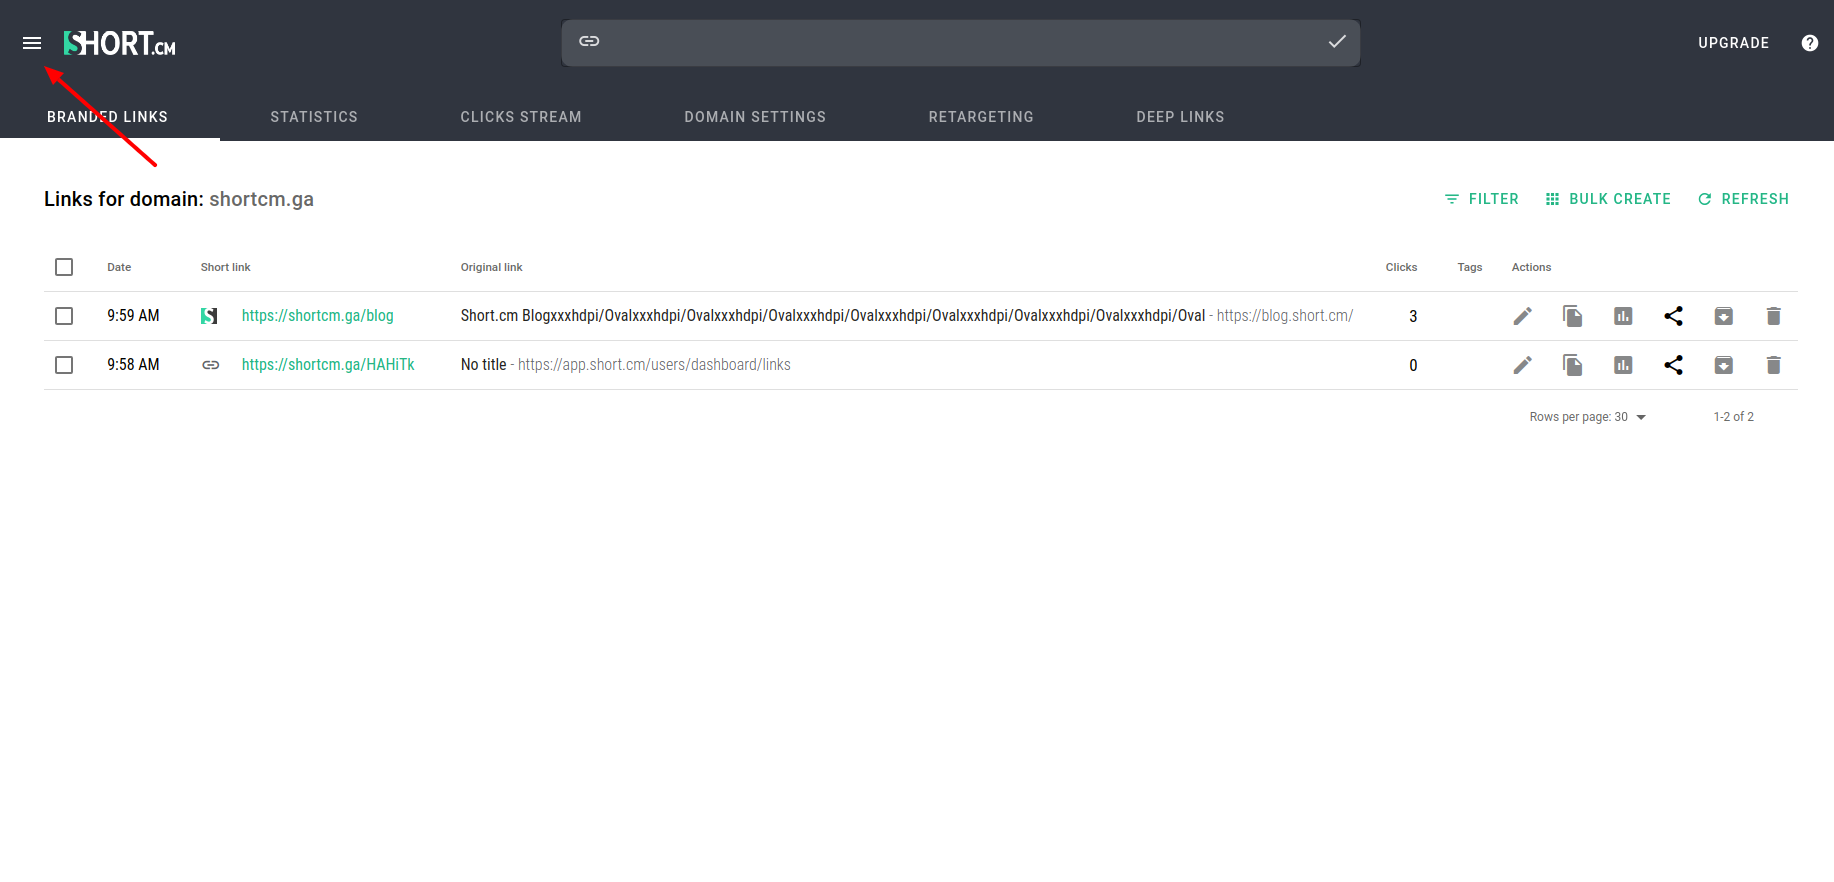Click the '1-2 of 2' pagination text

1734,417
